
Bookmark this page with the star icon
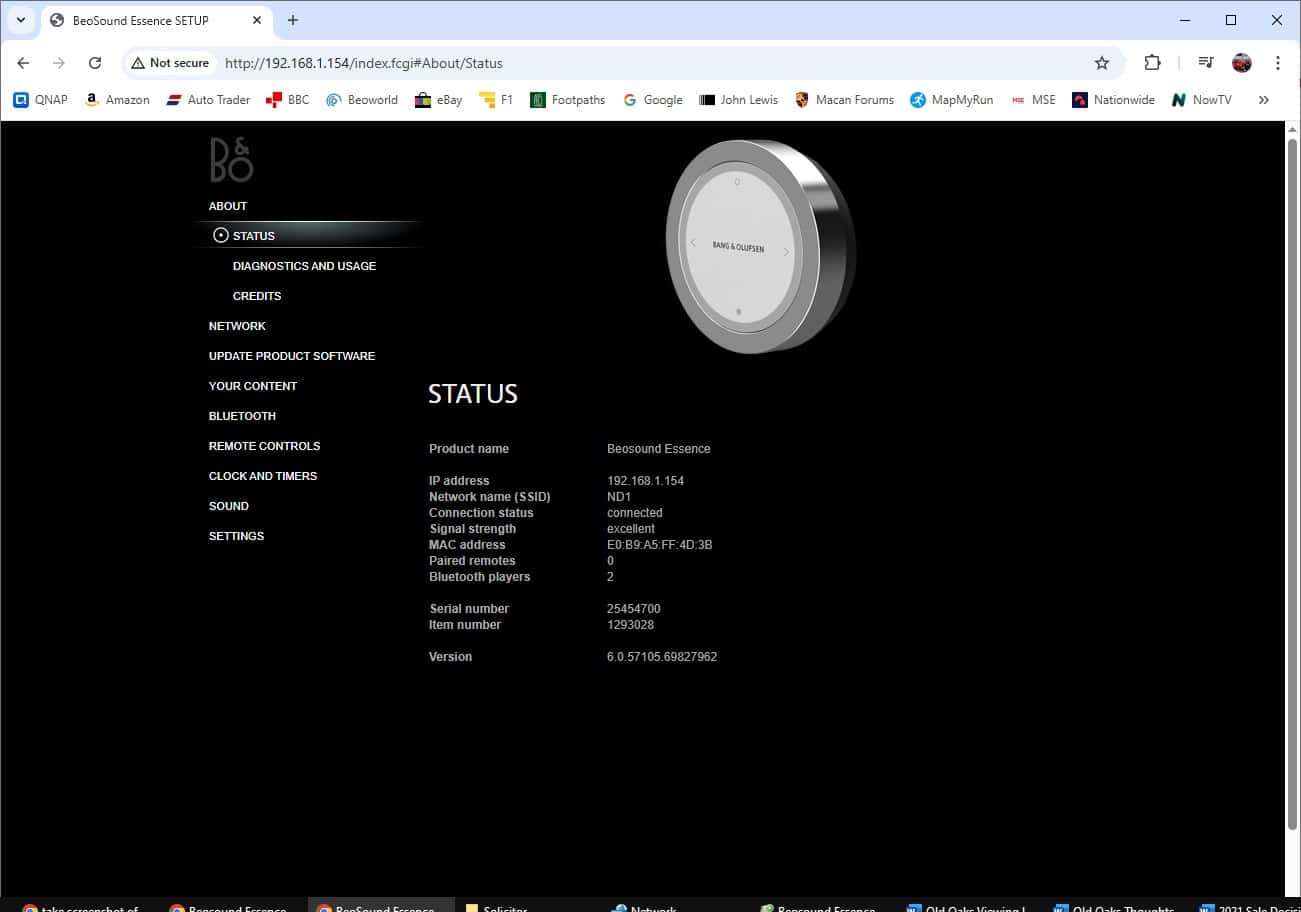(x=1102, y=63)
